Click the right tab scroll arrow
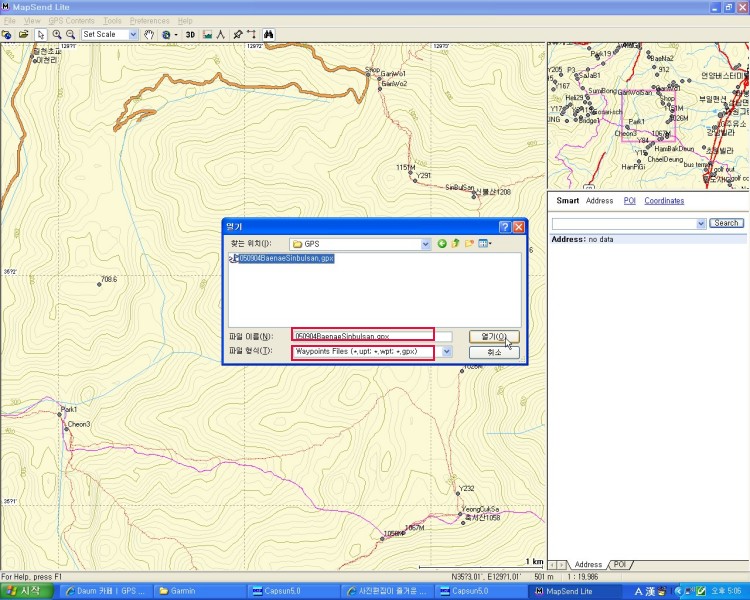750x600 pixels. 562,565
